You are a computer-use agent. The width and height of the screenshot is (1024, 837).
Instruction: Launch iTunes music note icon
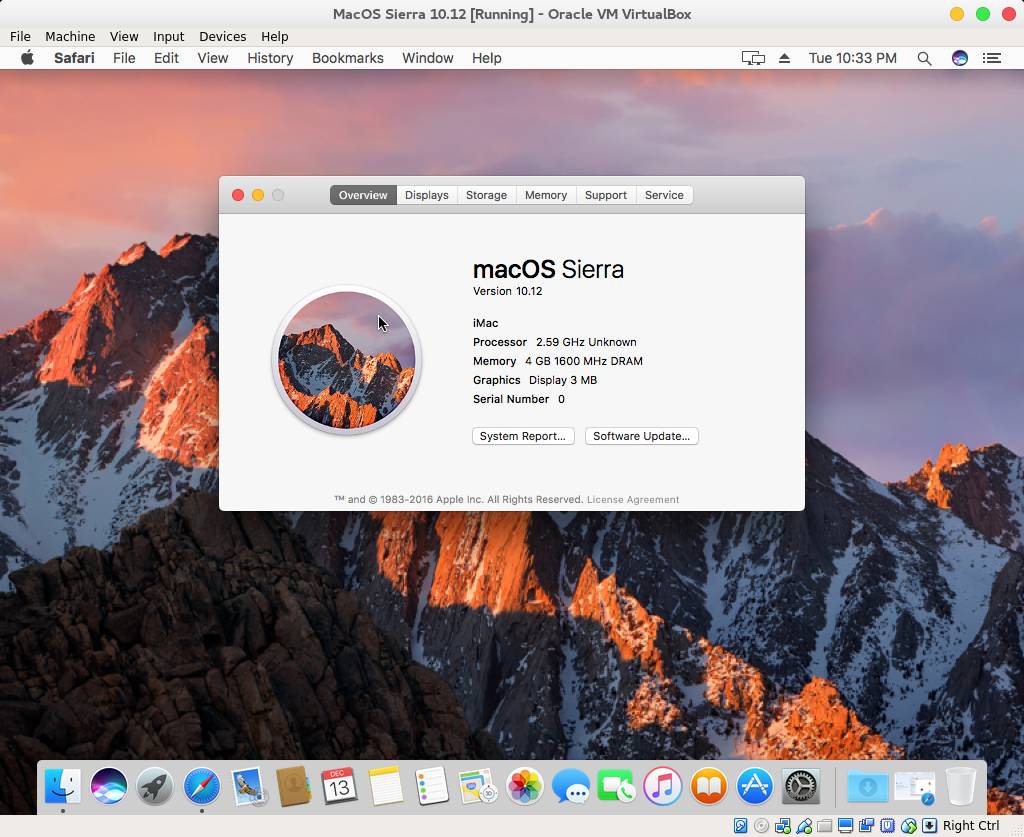[x=662, y=785]
